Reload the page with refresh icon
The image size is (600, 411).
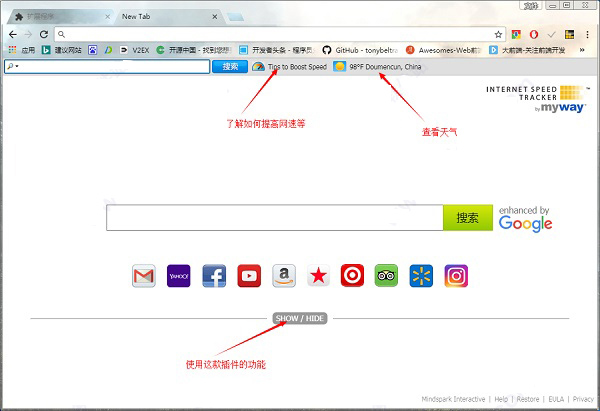tap(44, 34)
